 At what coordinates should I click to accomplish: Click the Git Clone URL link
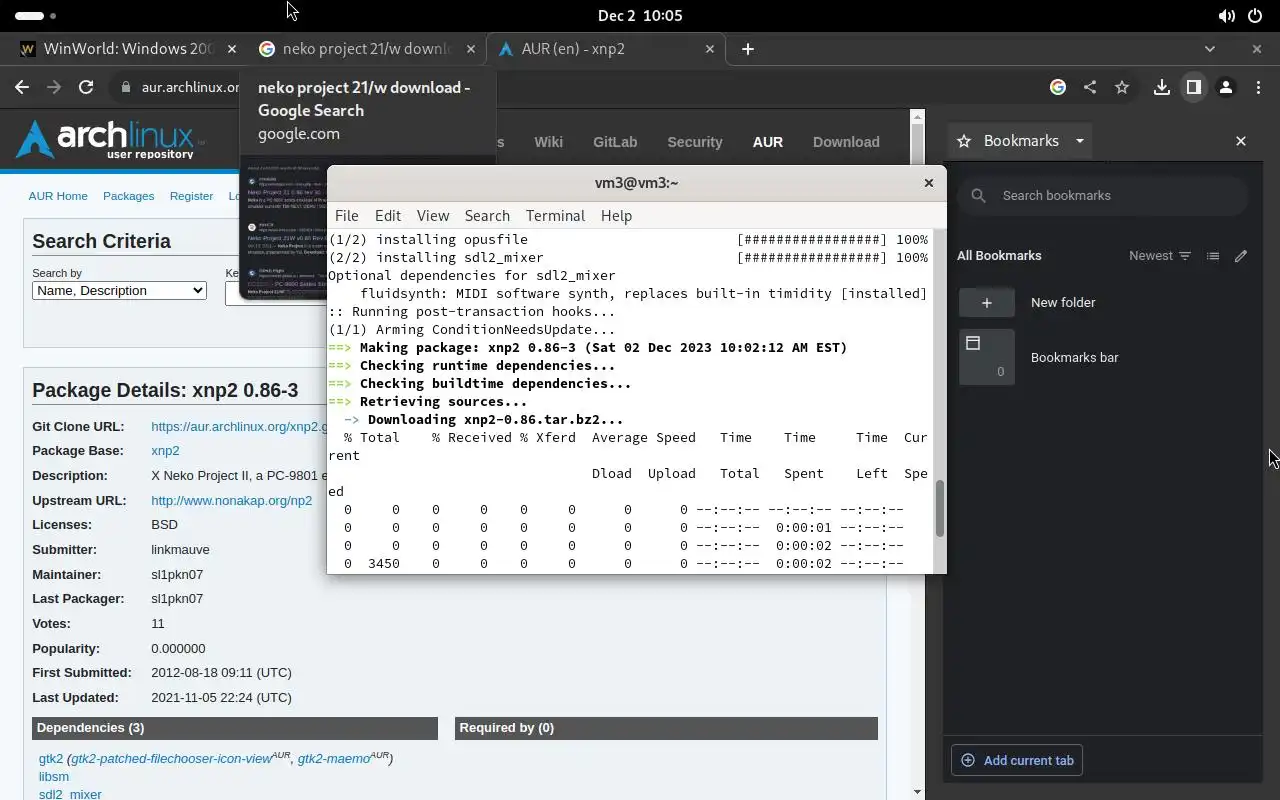pos(239,426)
